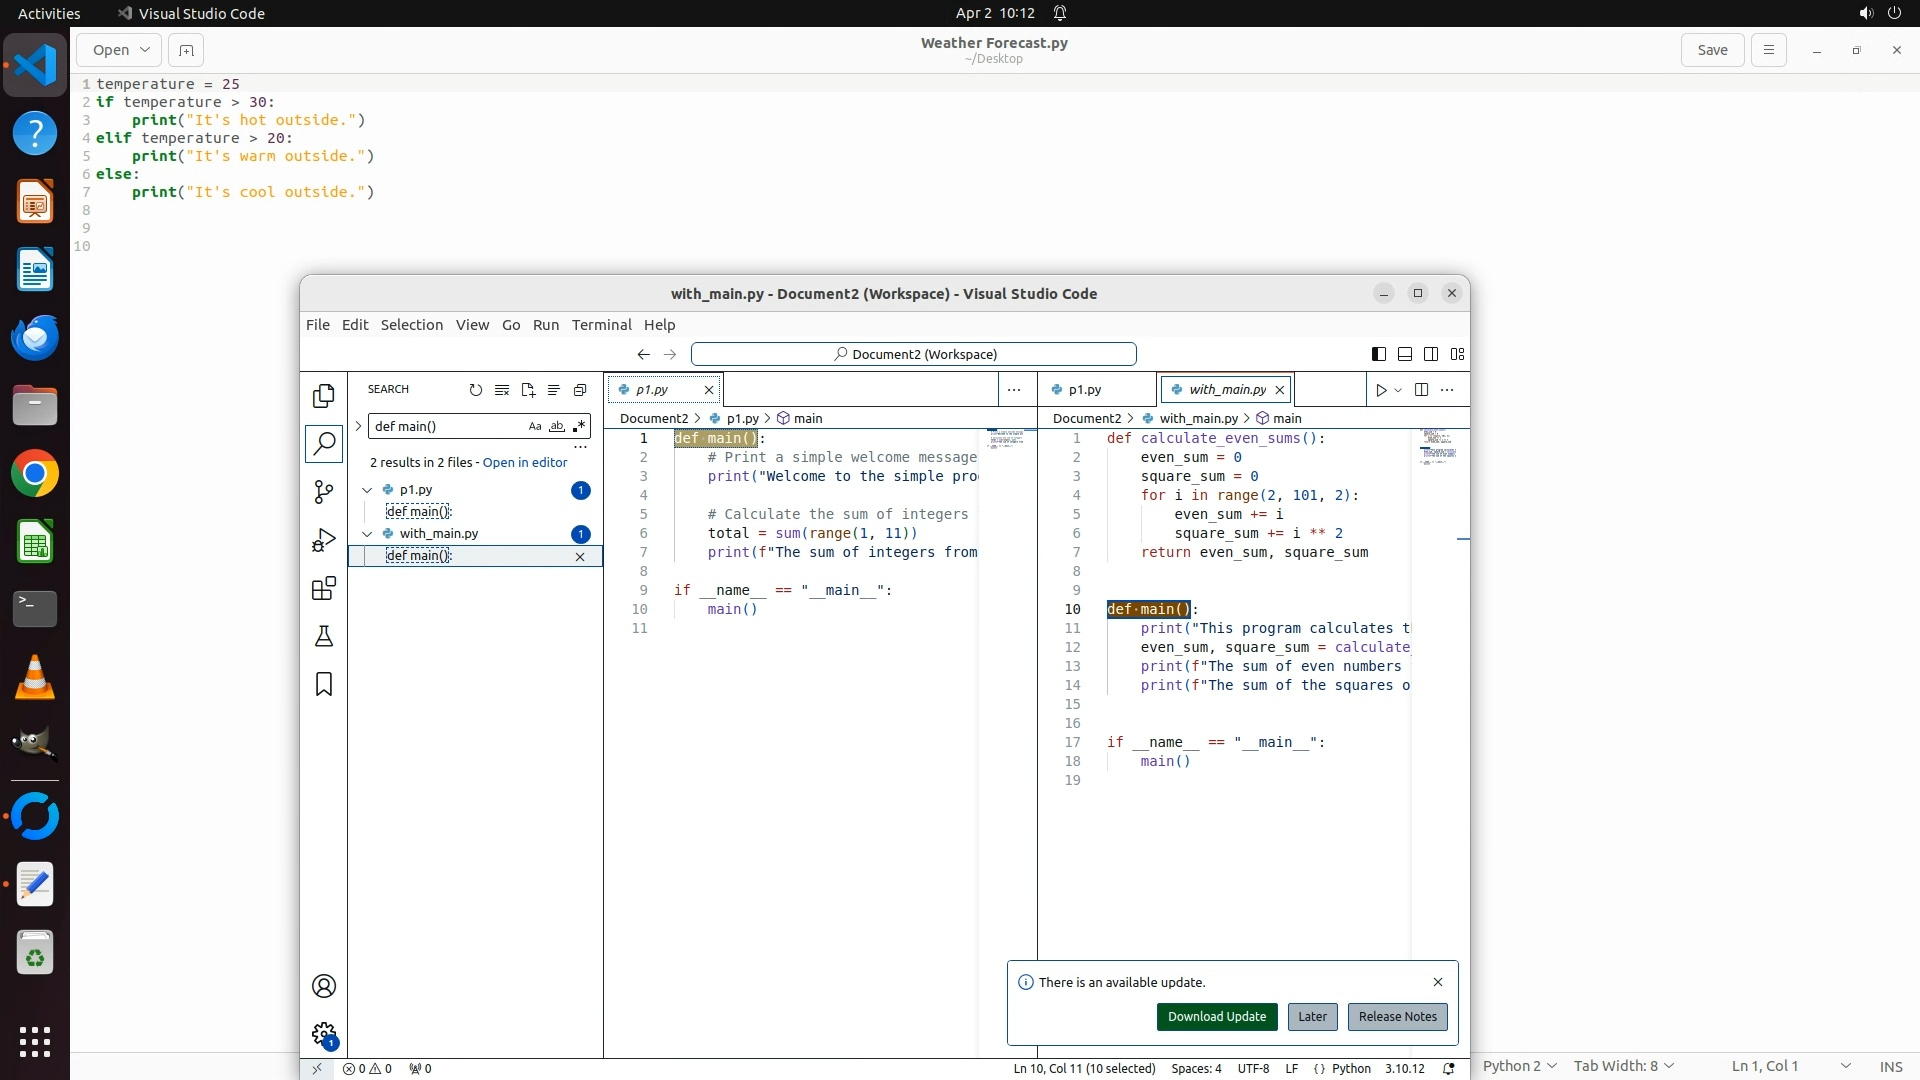
Task: Click the Download Update button
Action: click(x=1216, y=1017)
